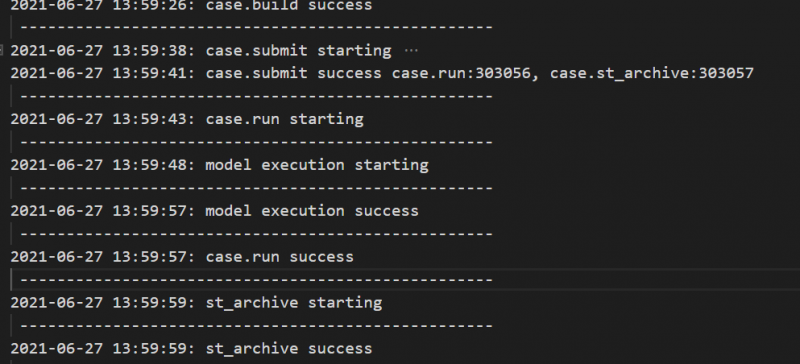Image resolution: width=800 pixels, height=364 pixels.
Task: Click the words case.submit success
Action: [x=293, y=74]
